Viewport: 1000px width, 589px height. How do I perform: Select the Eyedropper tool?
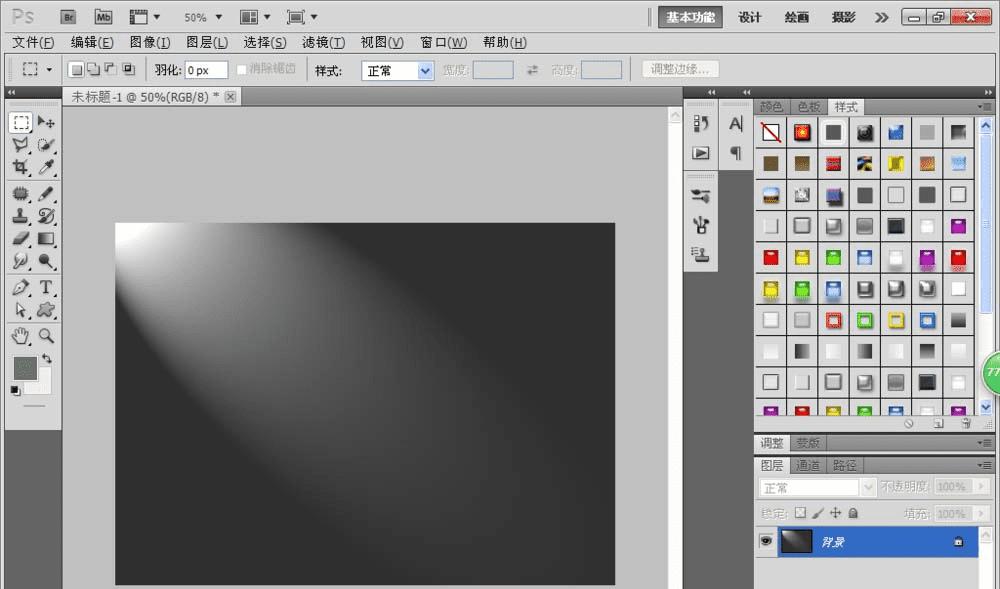coord(46,167)
